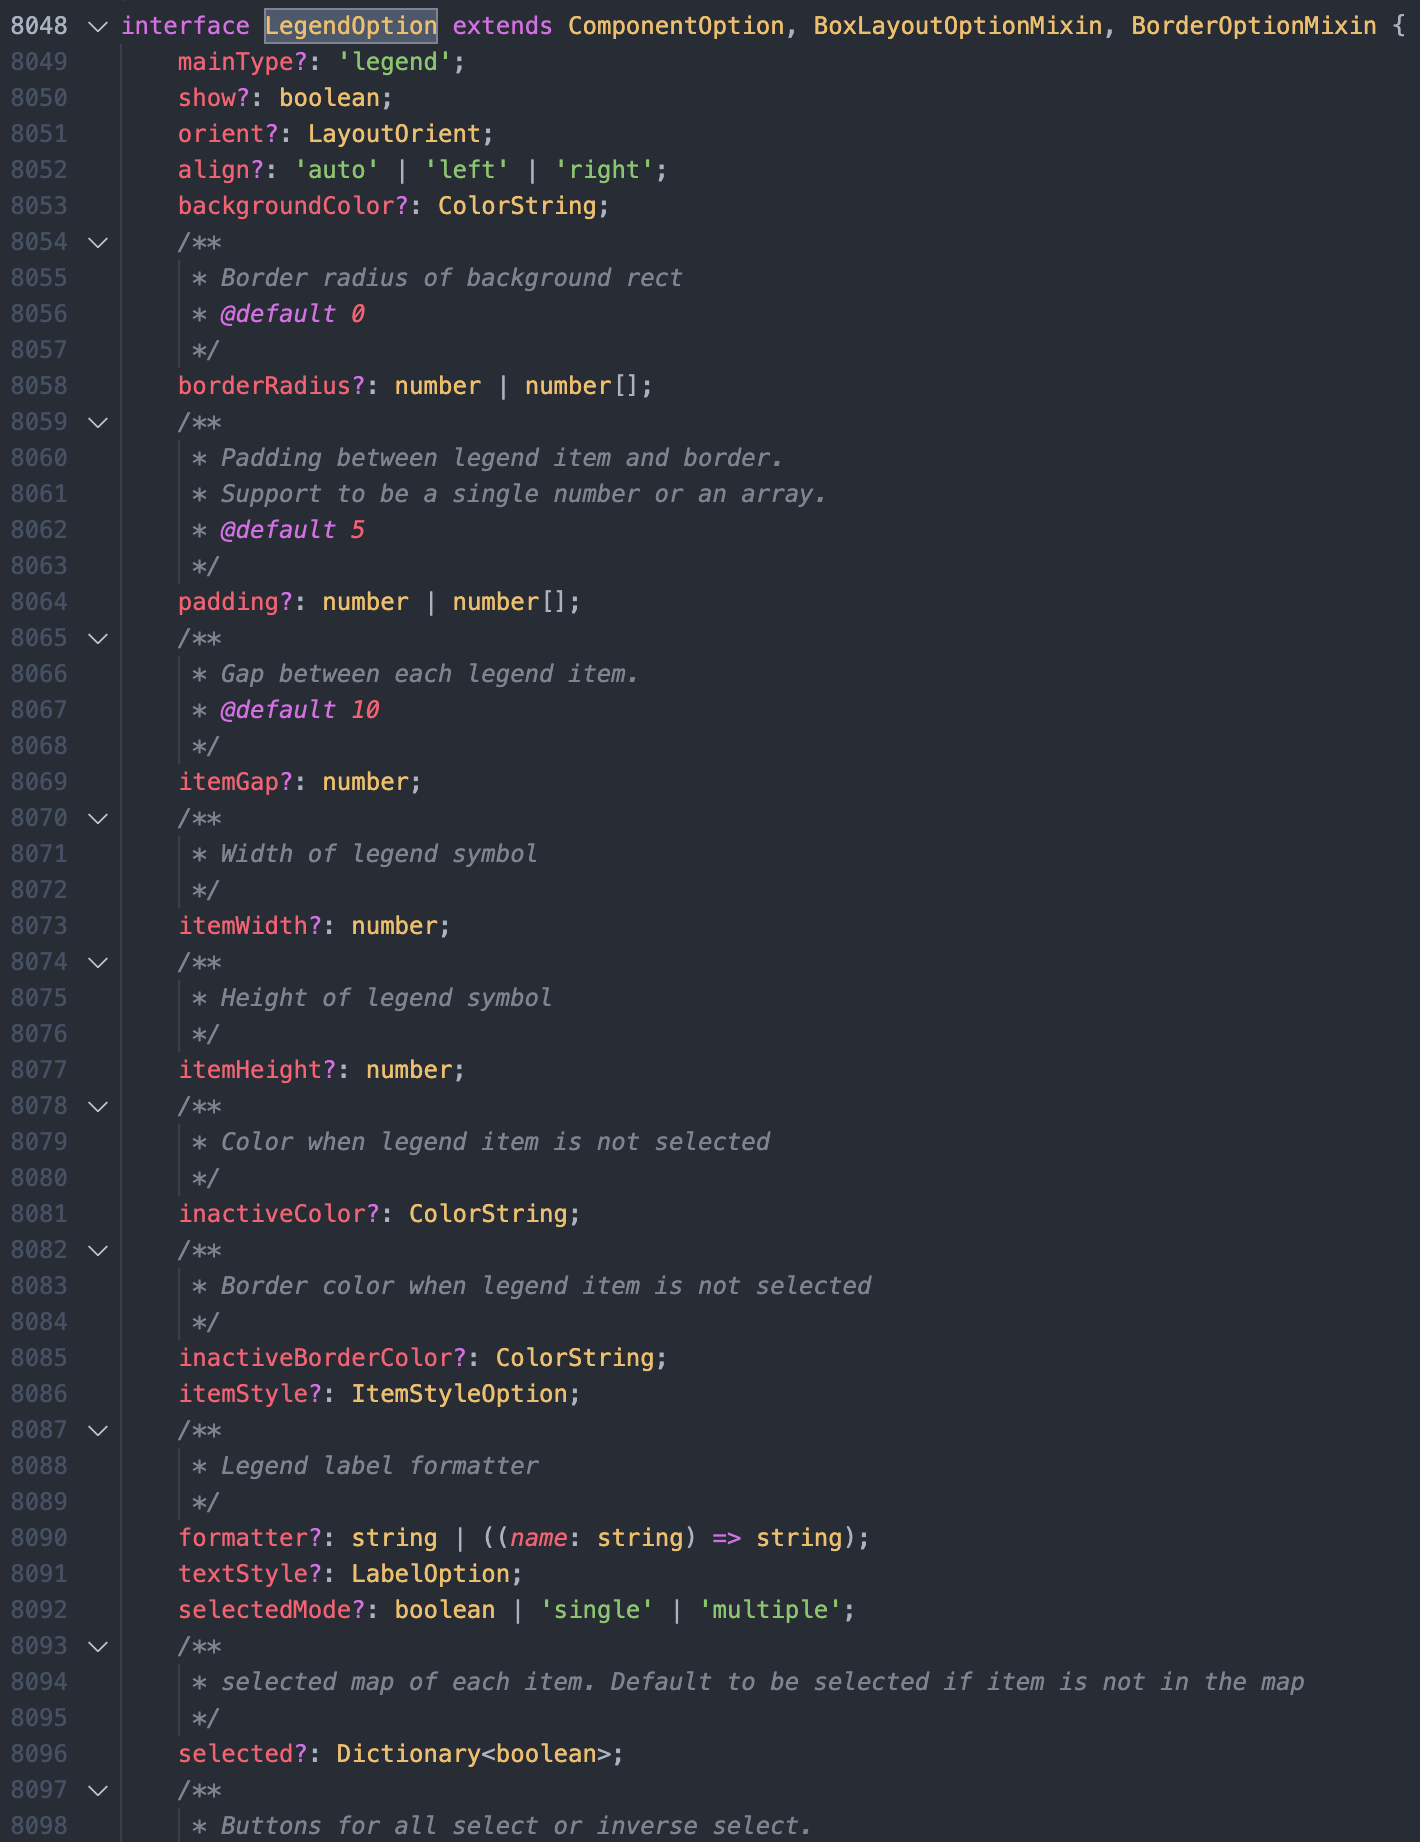1420x1842 pixels.
Task: Click the Dictionary type on the selected line
Action: [409, 1754]
